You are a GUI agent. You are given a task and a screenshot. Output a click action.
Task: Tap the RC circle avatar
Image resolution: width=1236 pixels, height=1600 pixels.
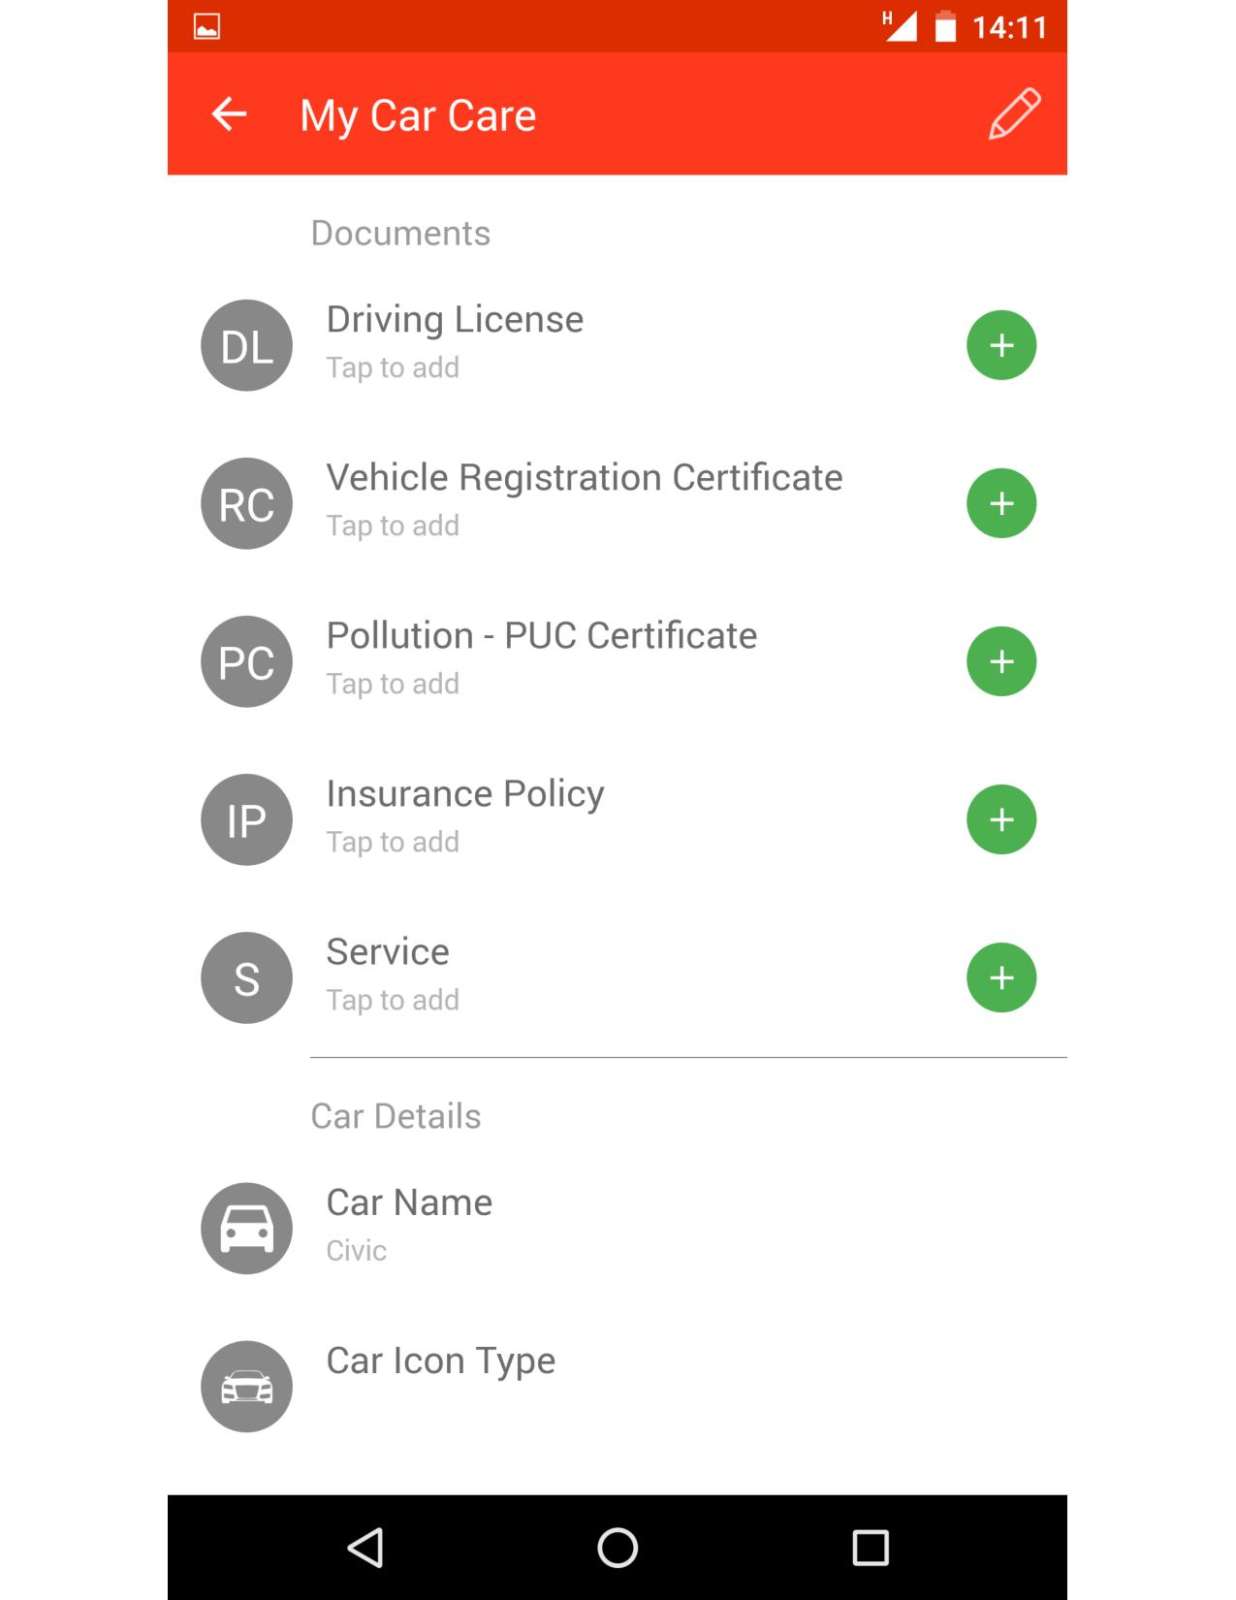pyautogui.click(x=247, y=503)
